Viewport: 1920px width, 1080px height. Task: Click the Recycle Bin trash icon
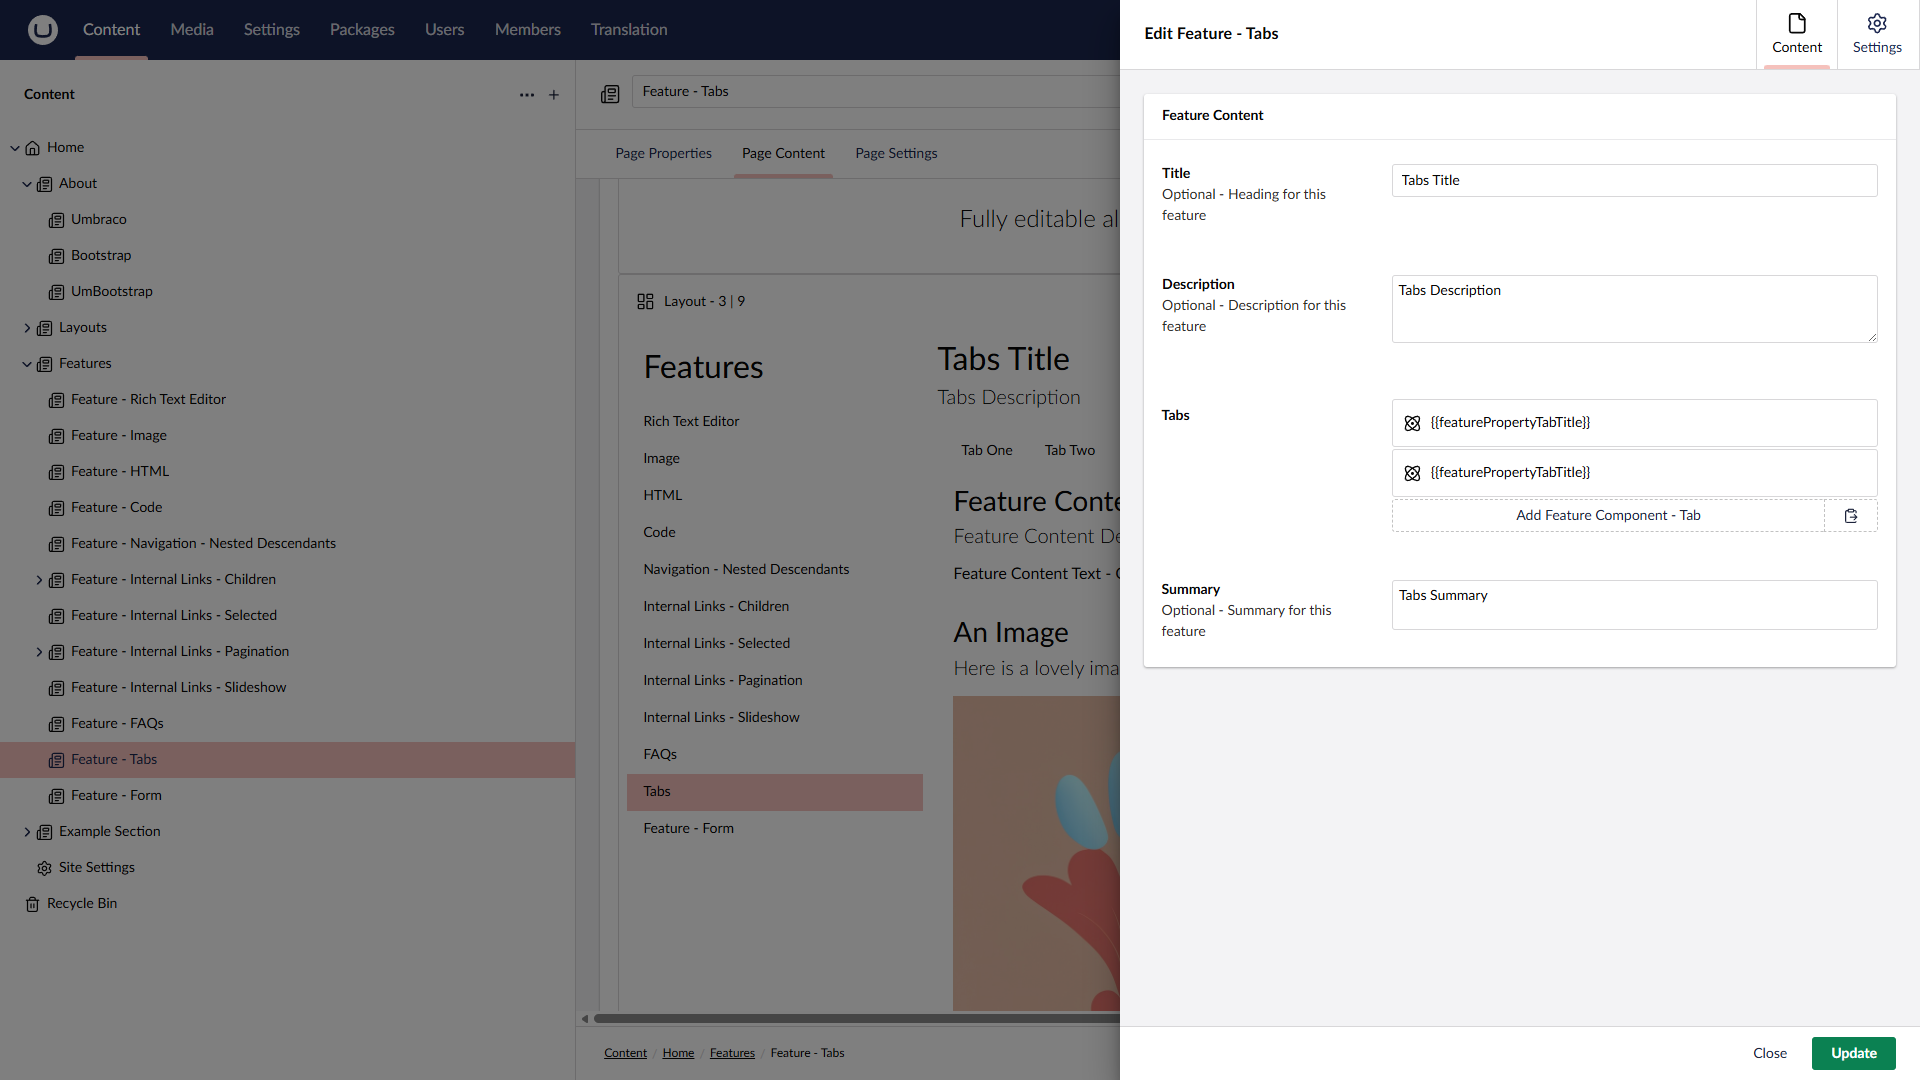(32, 904)
